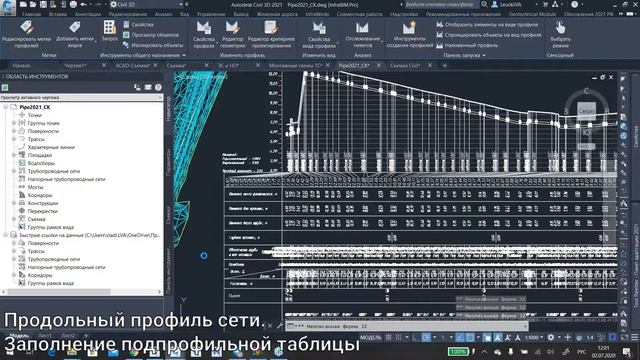Click the search magnifier icon in title bar

pyautogui.click(x=484, y=4)
